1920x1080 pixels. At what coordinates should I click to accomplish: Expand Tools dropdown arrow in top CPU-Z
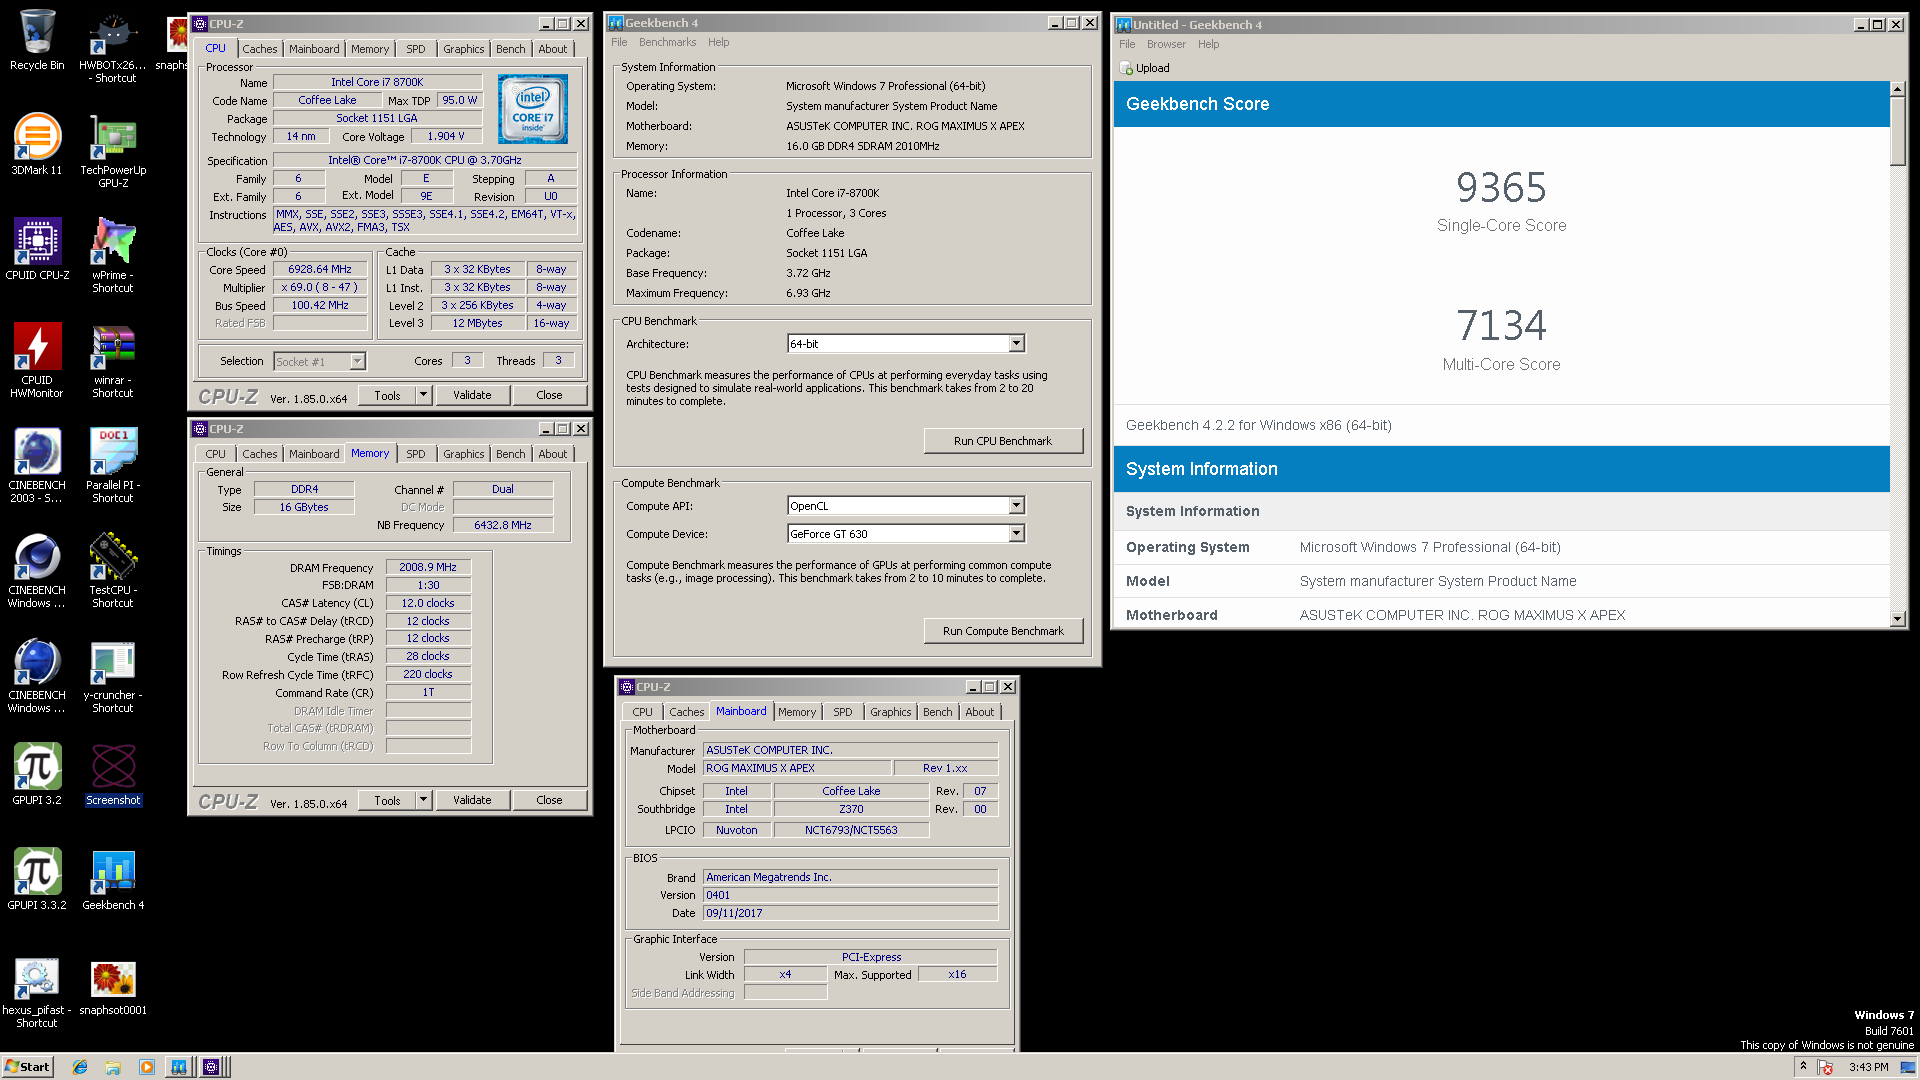click(423, 395)
